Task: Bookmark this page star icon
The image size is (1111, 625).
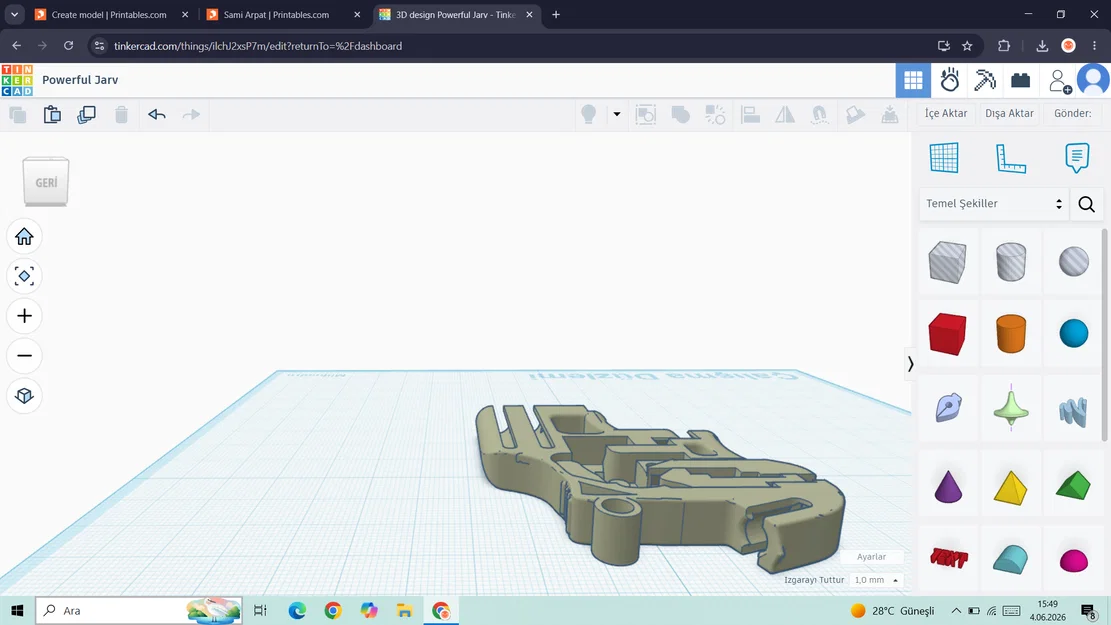Action: click(x=967, y=46)
